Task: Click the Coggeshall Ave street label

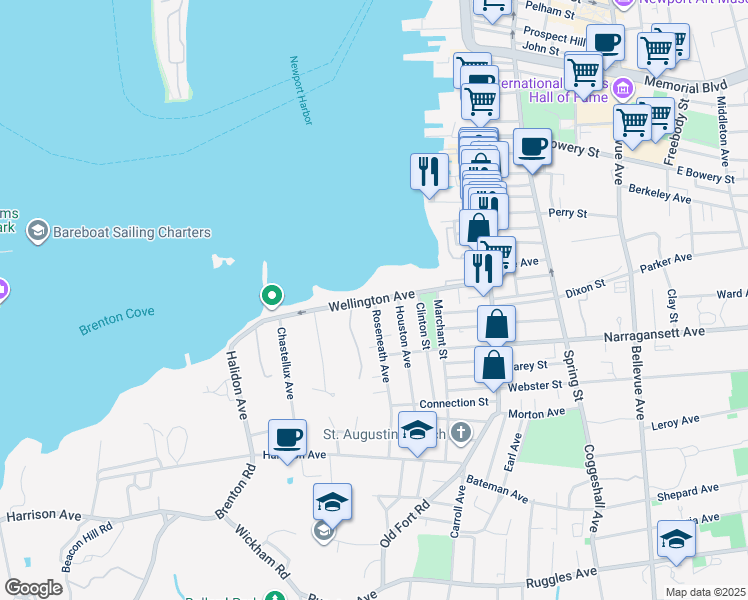Action: (x=595, y=488)
